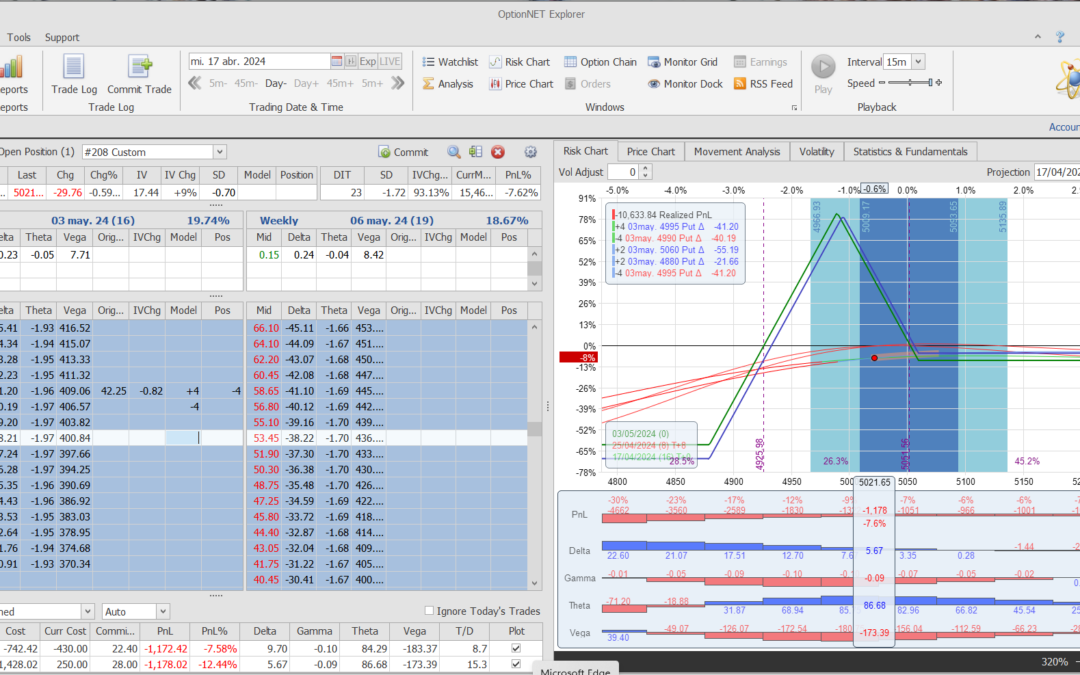Switch to the Price Chart tab
The width and height of the screenshot is (1080, 675).
tap(650, 151)
